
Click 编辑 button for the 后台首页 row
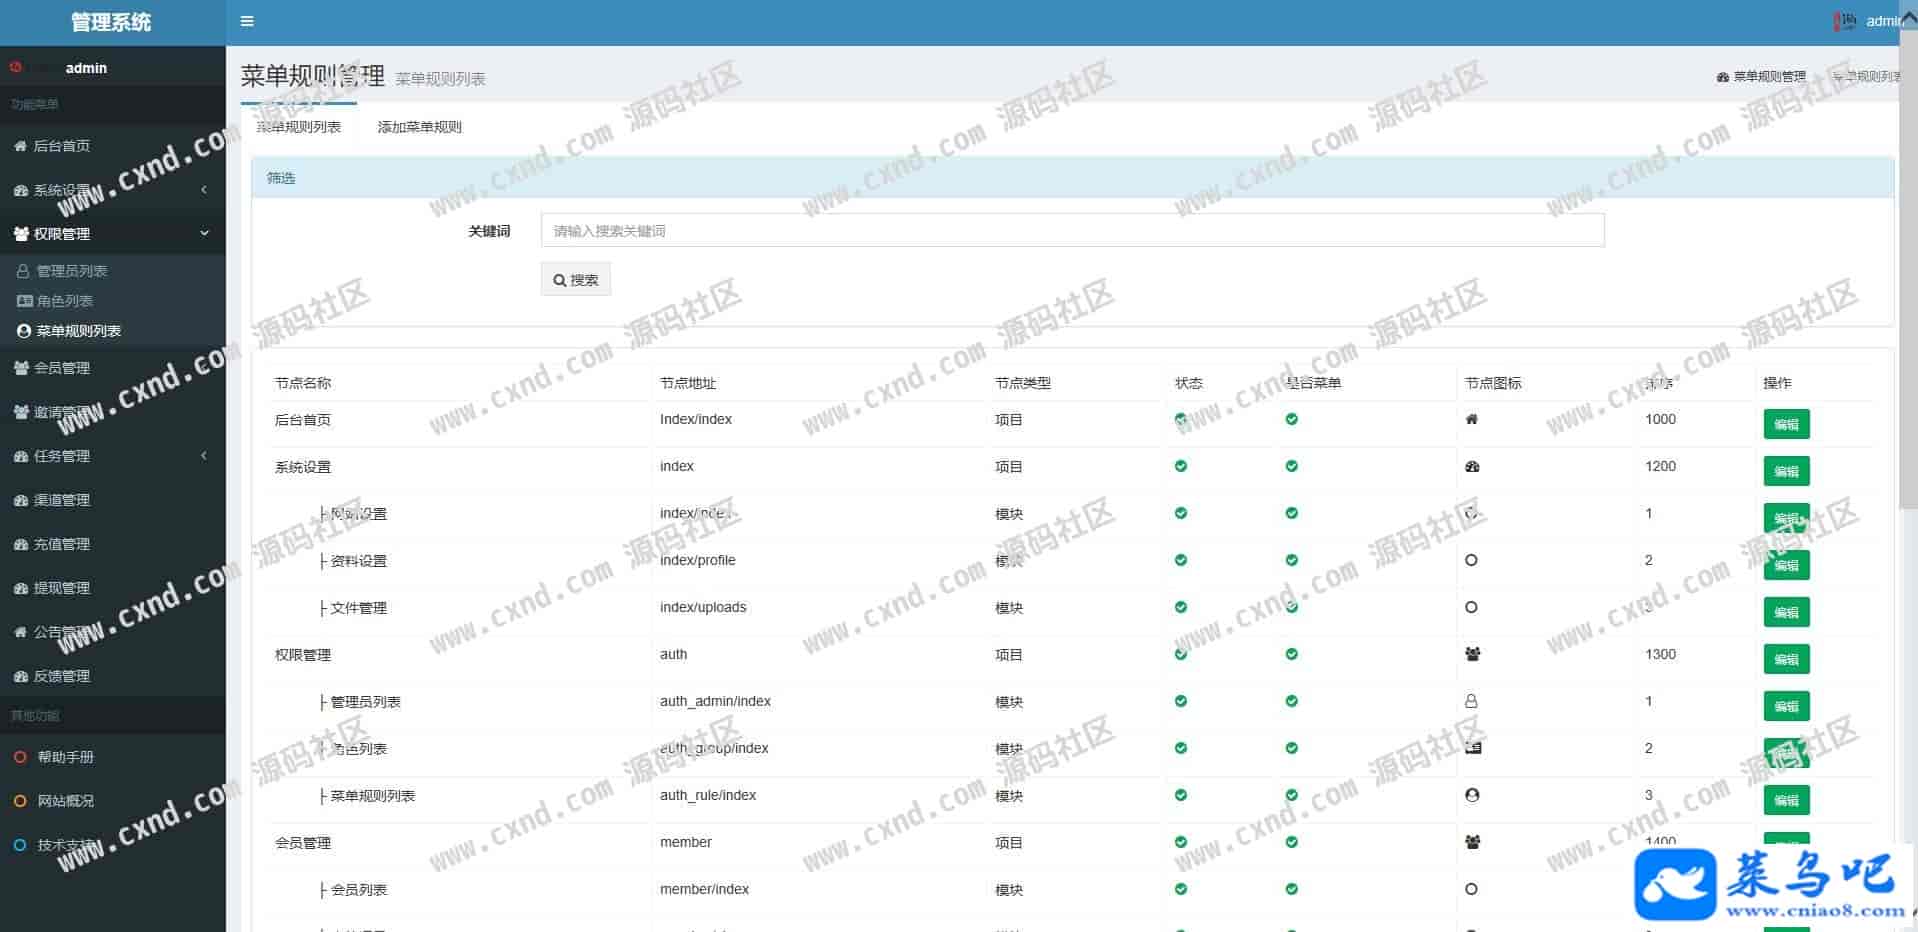tap(1786, 424)
